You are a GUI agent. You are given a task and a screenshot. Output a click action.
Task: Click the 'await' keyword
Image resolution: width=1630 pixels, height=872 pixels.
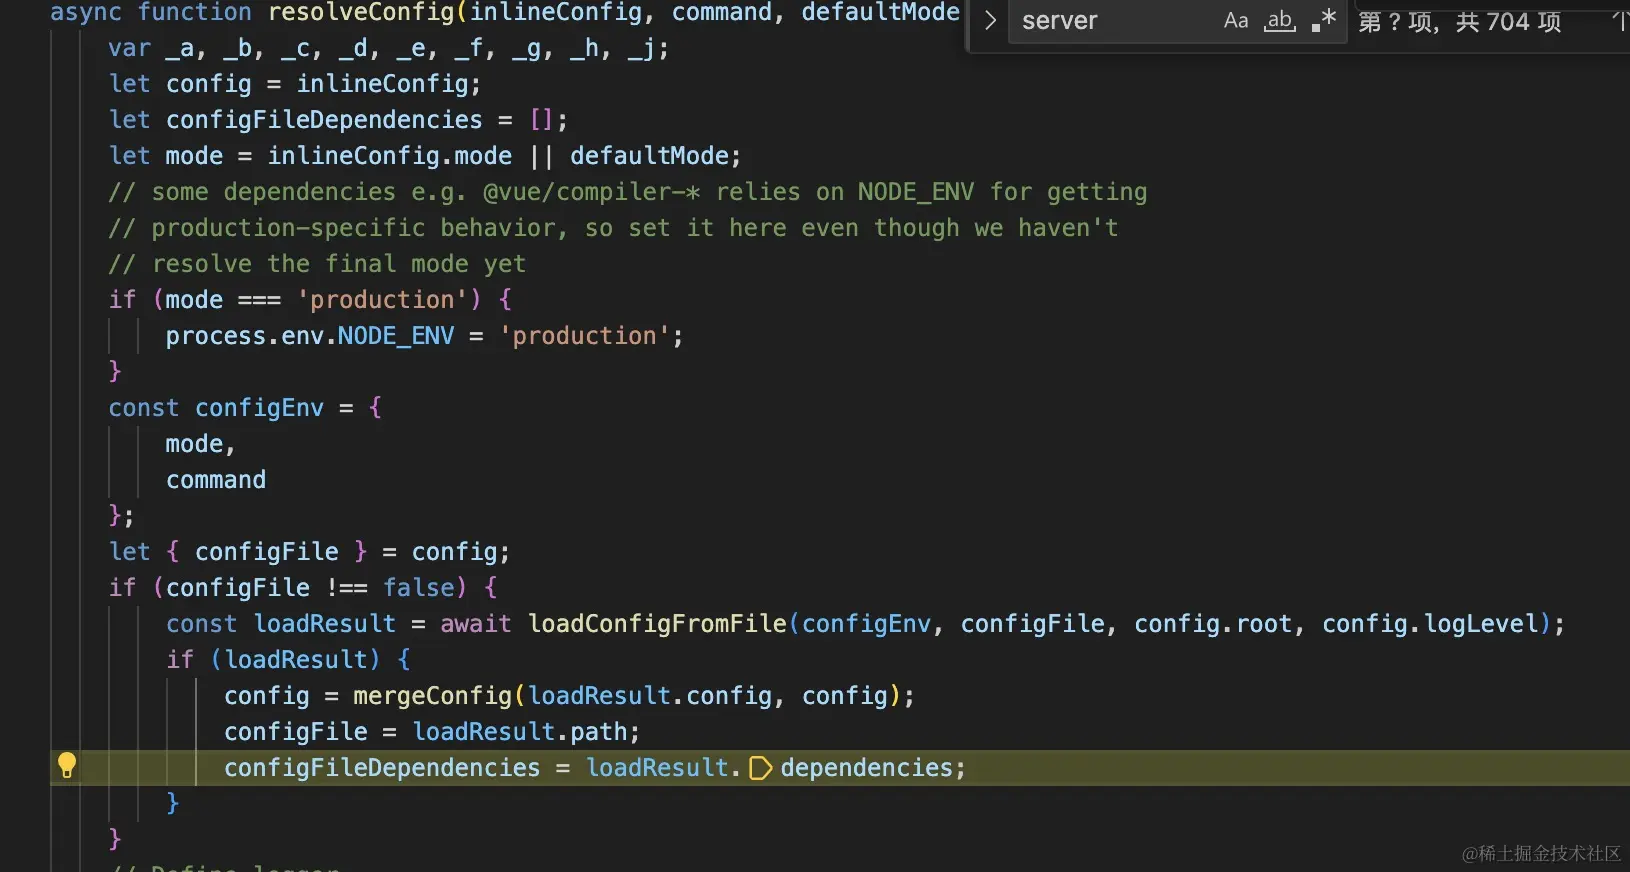tap(476, 624)
